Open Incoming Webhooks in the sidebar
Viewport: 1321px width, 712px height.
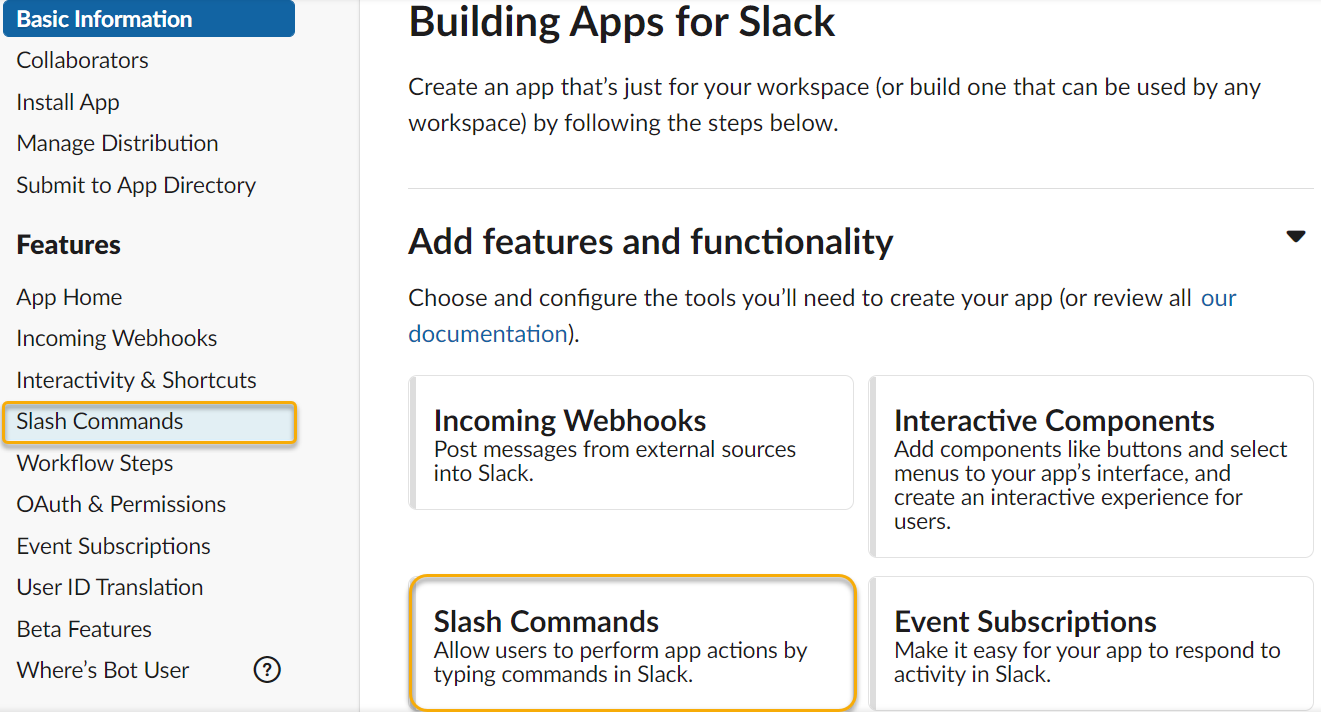117,338
